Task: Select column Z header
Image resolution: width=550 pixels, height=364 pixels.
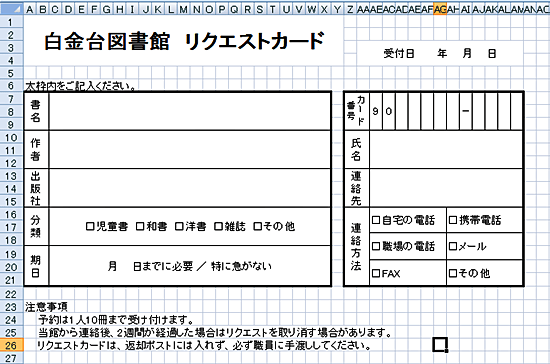Action: tap(350, 9)
